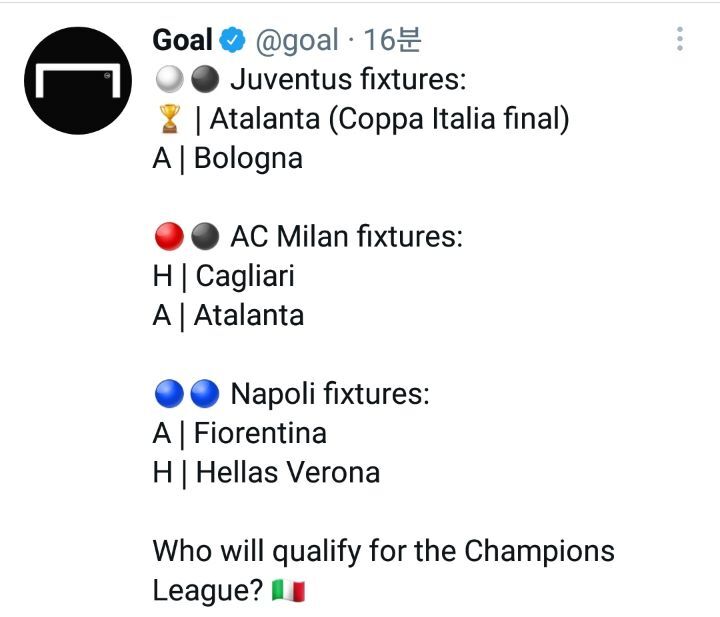720x617 pixels.
Task: Open the @goal handle link
Action: point(298,40)
